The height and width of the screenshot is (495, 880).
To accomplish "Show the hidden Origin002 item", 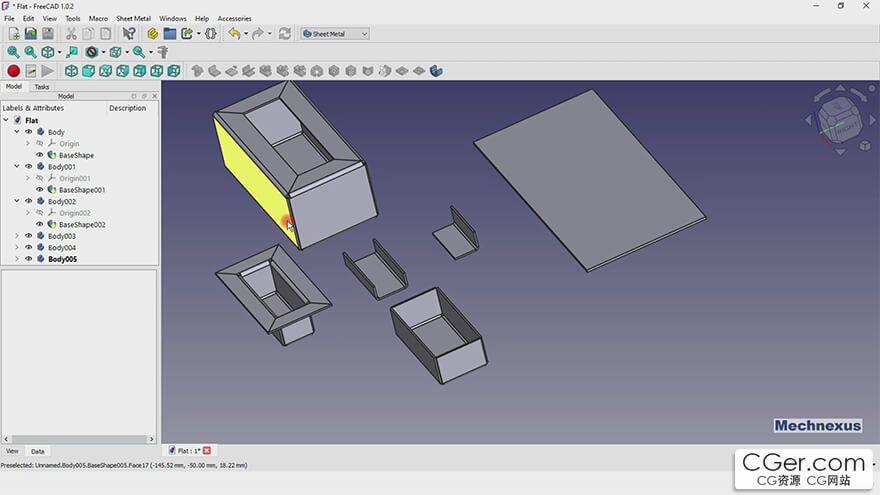I will point(40,213).
